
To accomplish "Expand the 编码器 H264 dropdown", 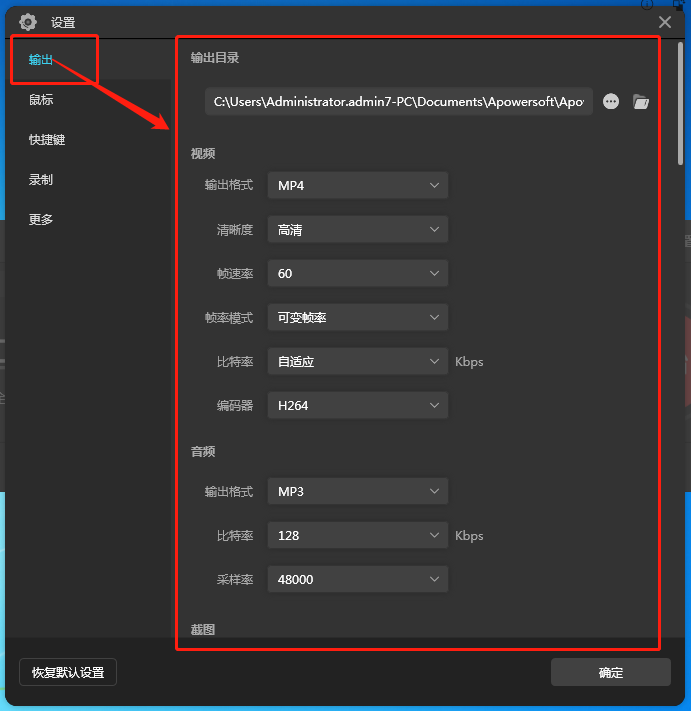I will click(x=358, y=405).
